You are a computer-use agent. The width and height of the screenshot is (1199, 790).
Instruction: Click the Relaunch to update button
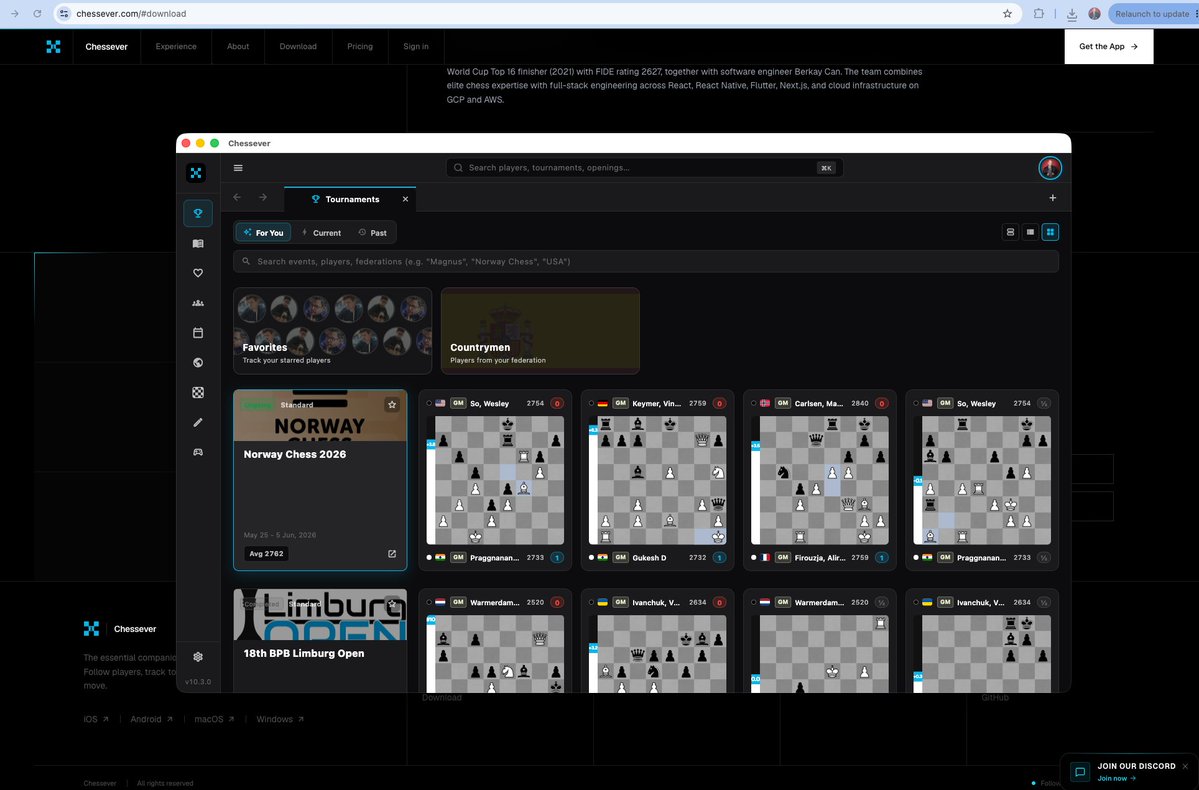[x=1154, y=14]
